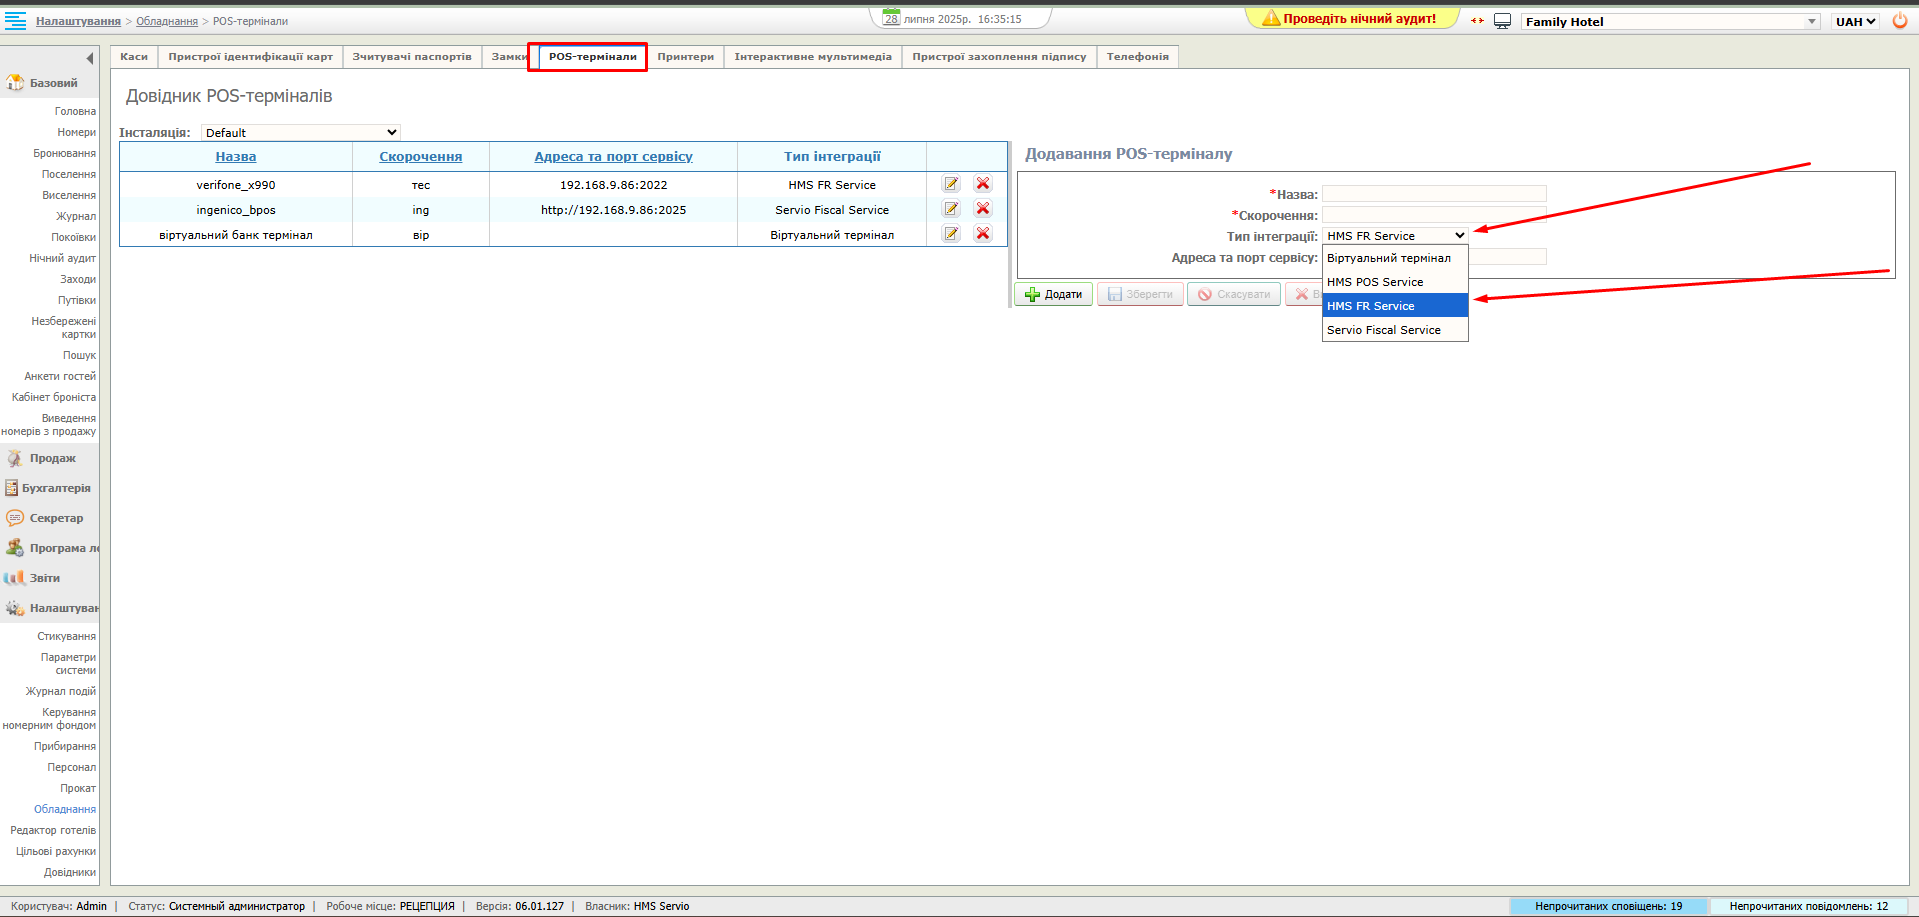The image size is (1919, 917).
Task: Sort table by Назва column link
Action: click(236, 157)
